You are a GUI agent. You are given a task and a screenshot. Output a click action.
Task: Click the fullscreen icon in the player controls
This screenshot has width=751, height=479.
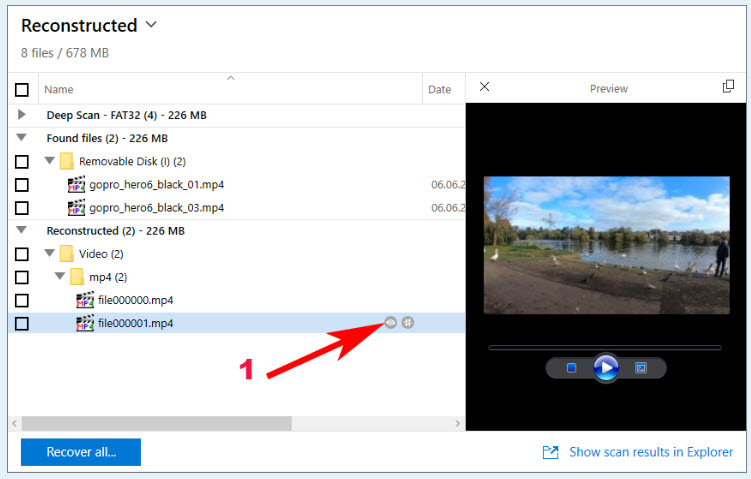[x=641, y=368]
